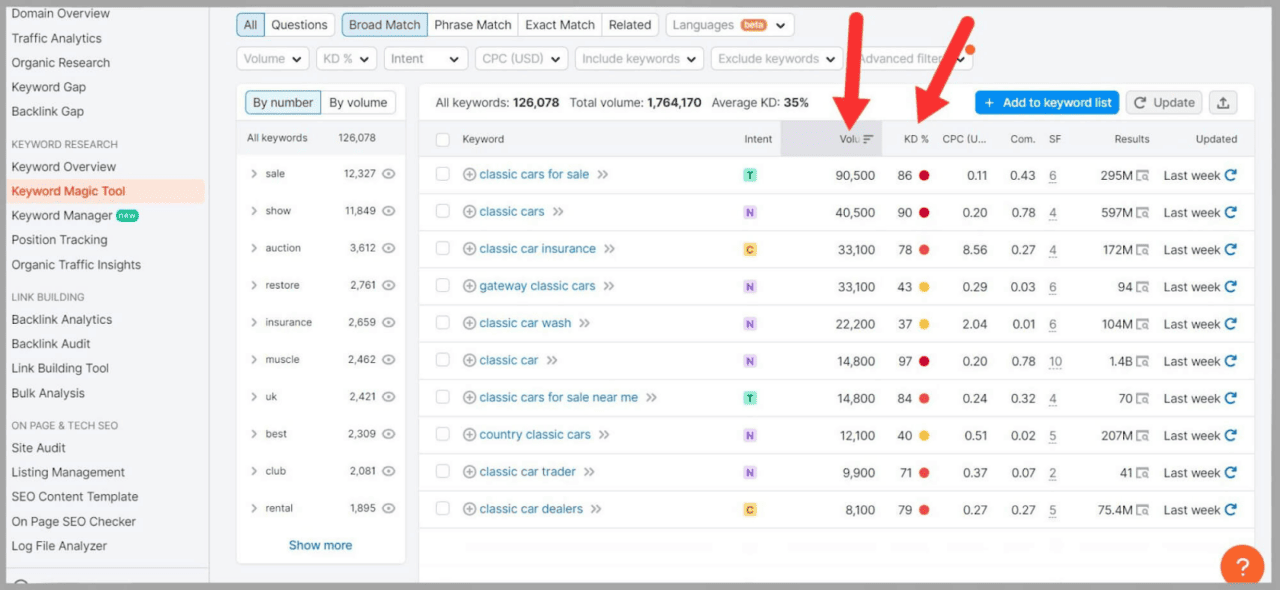The width and height of the screenshot is (1280, 590).
Task: Click the plus icon beside classic car insurance
Action: (x=470, y=249)
